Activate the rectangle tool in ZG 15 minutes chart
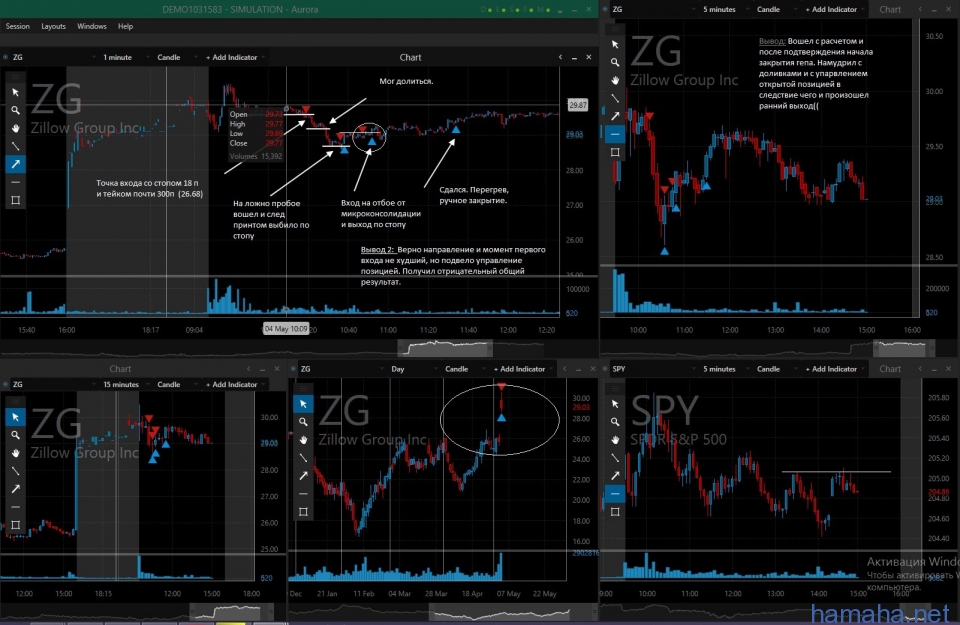Viewport: 960px width, 625px height. 15,525
